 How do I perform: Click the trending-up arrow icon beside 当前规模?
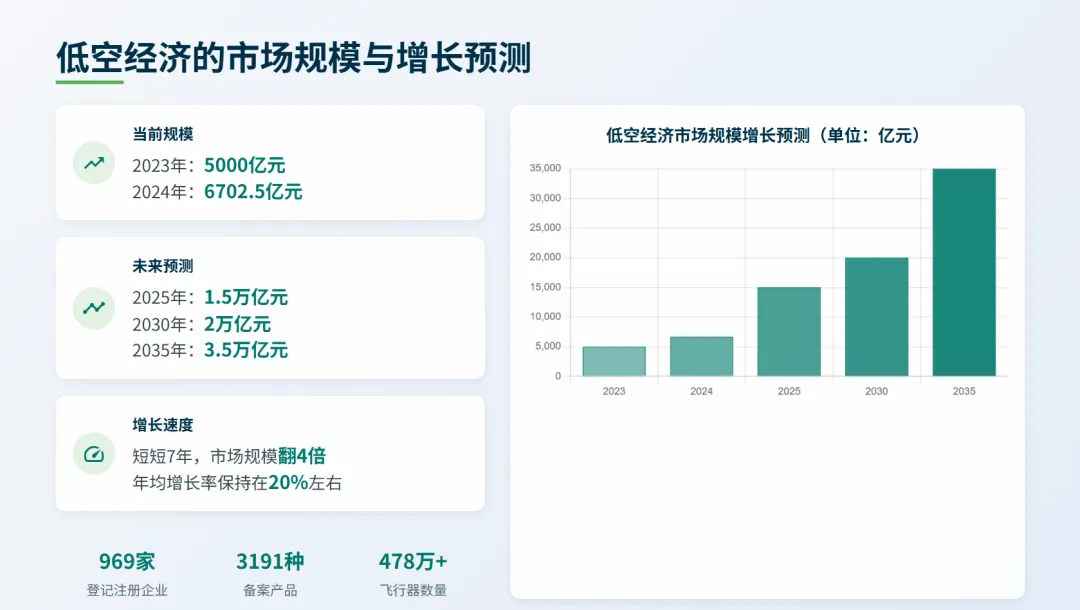click(94, 163)
